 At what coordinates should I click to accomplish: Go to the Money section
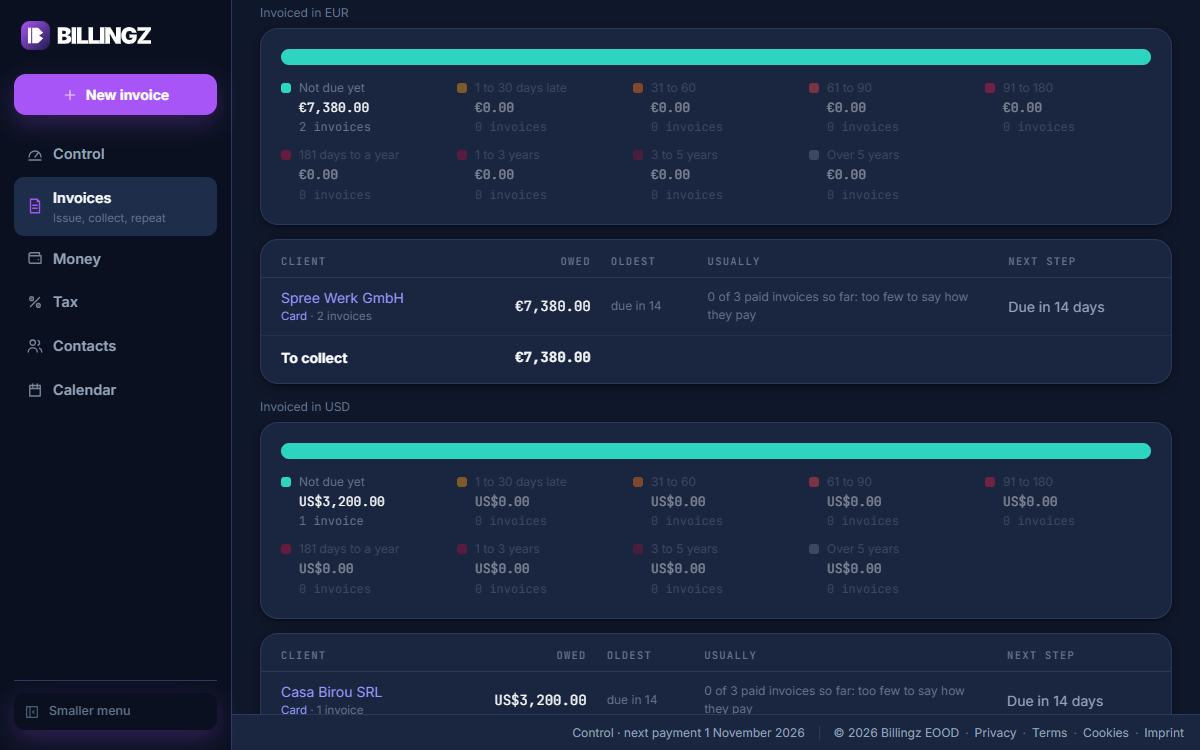tap(115, 258)
